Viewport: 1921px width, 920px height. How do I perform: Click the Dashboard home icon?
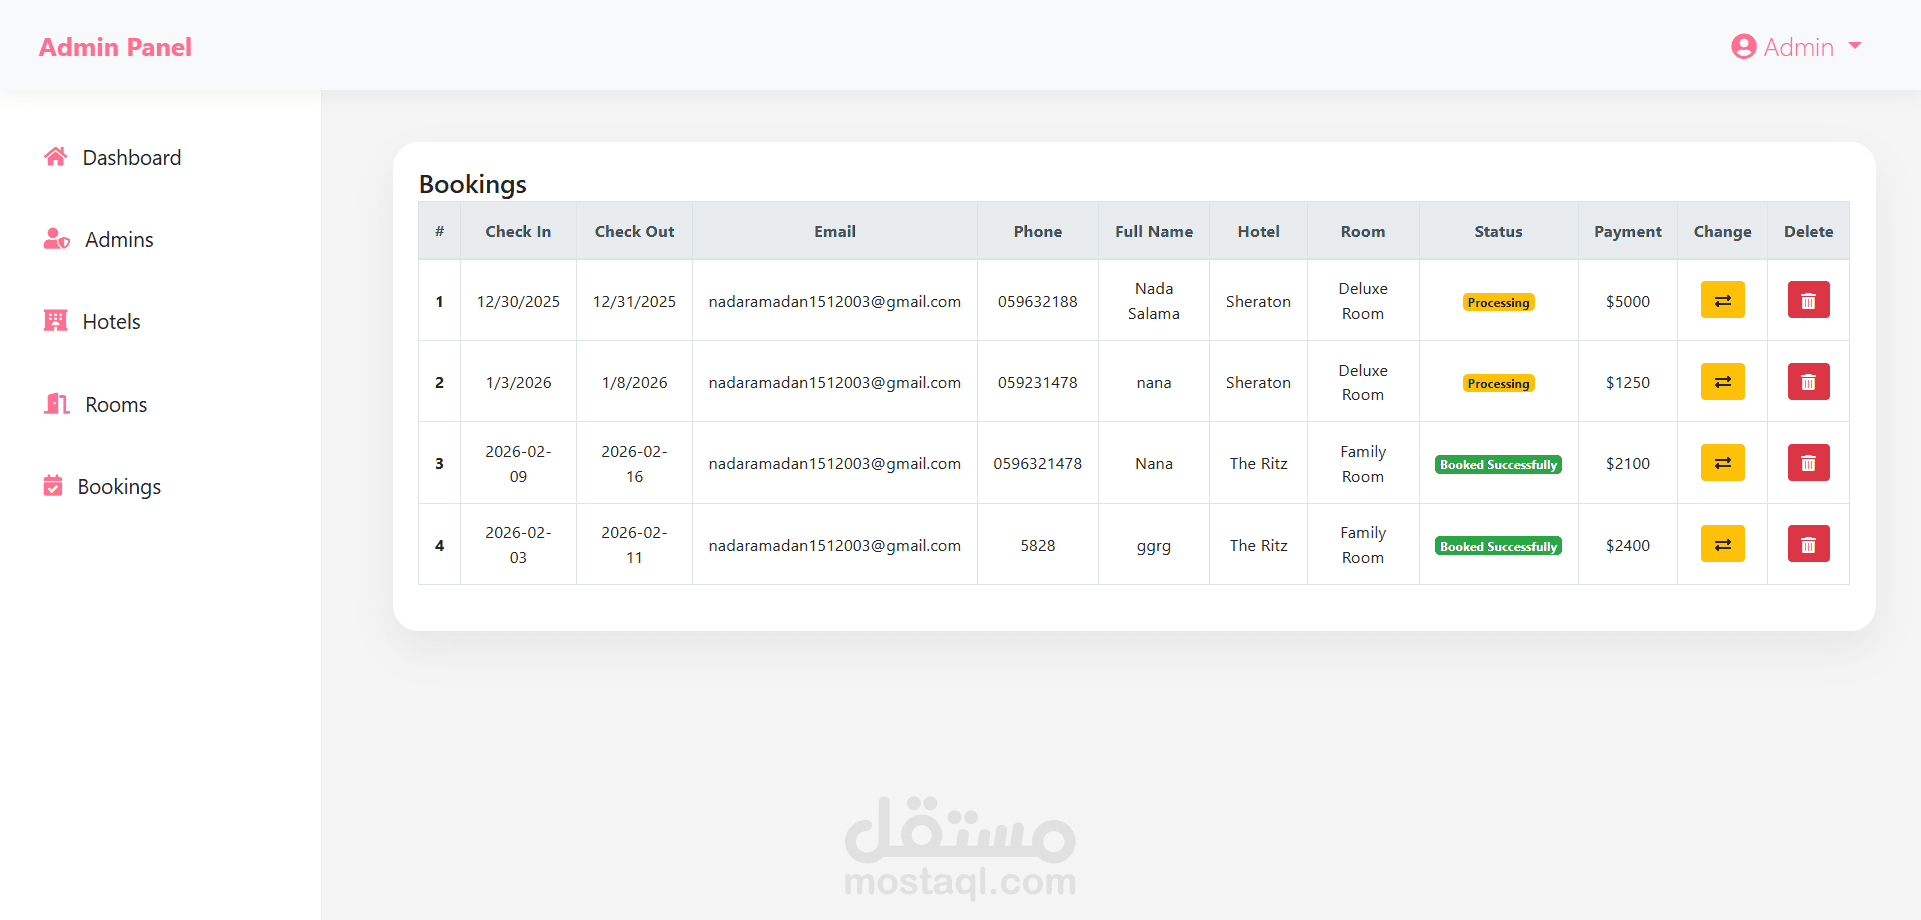pyautogui.click(x=56, y=157)
